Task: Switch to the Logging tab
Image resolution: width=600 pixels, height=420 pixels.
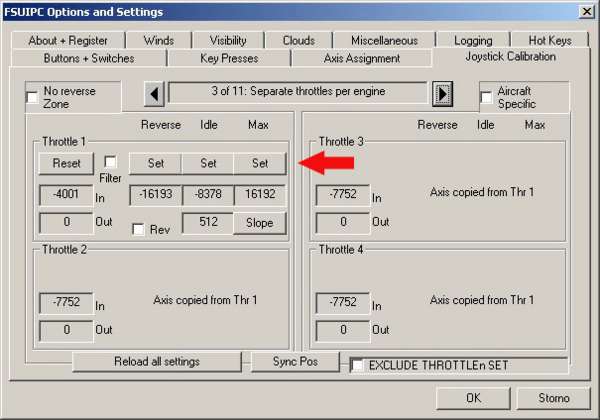Action: 473,41
